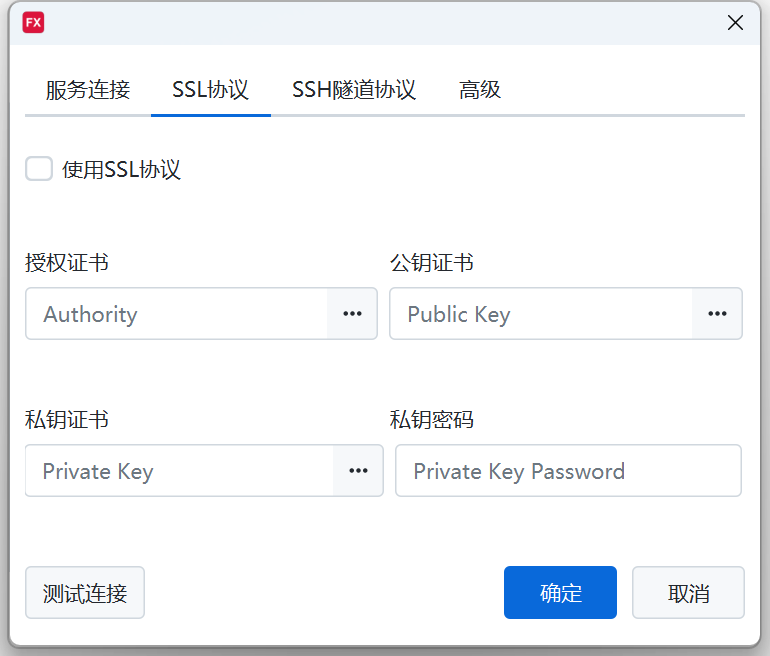
Task: Focus the Authority input field
Action: [177, 314]
